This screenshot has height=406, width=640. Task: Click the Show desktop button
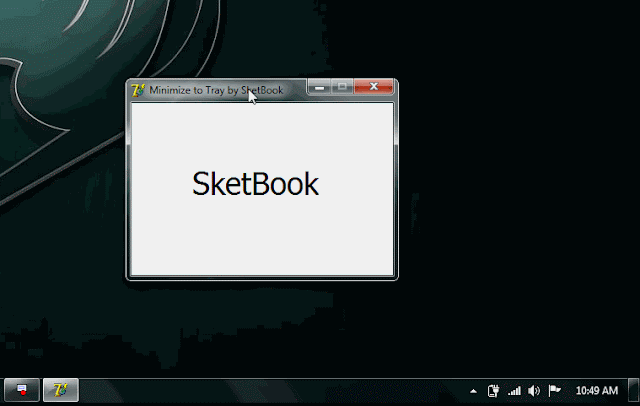pyautogui.click(x=633, y=390)
